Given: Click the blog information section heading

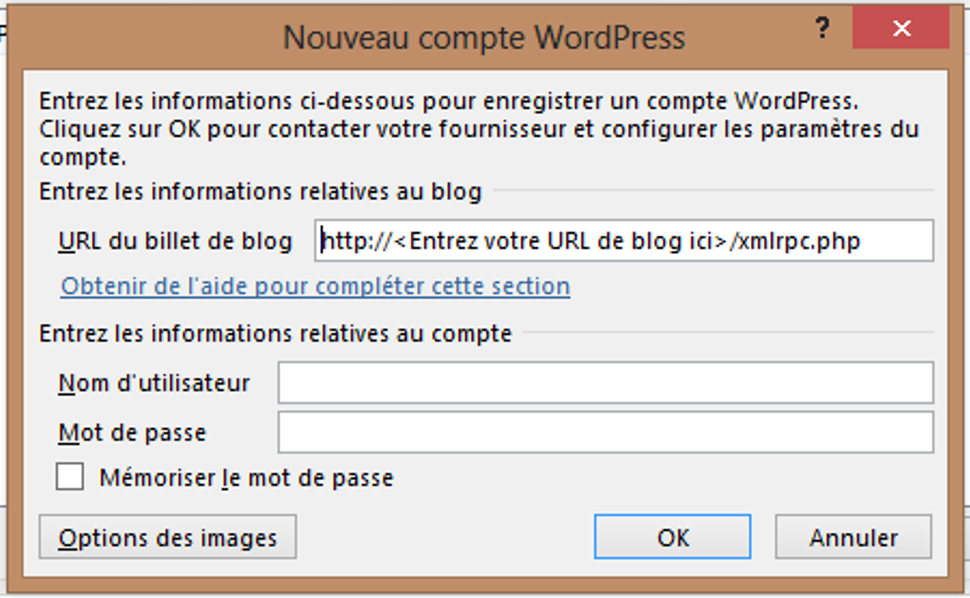Looking at the screenshot, I should click(x=260, y=191).
